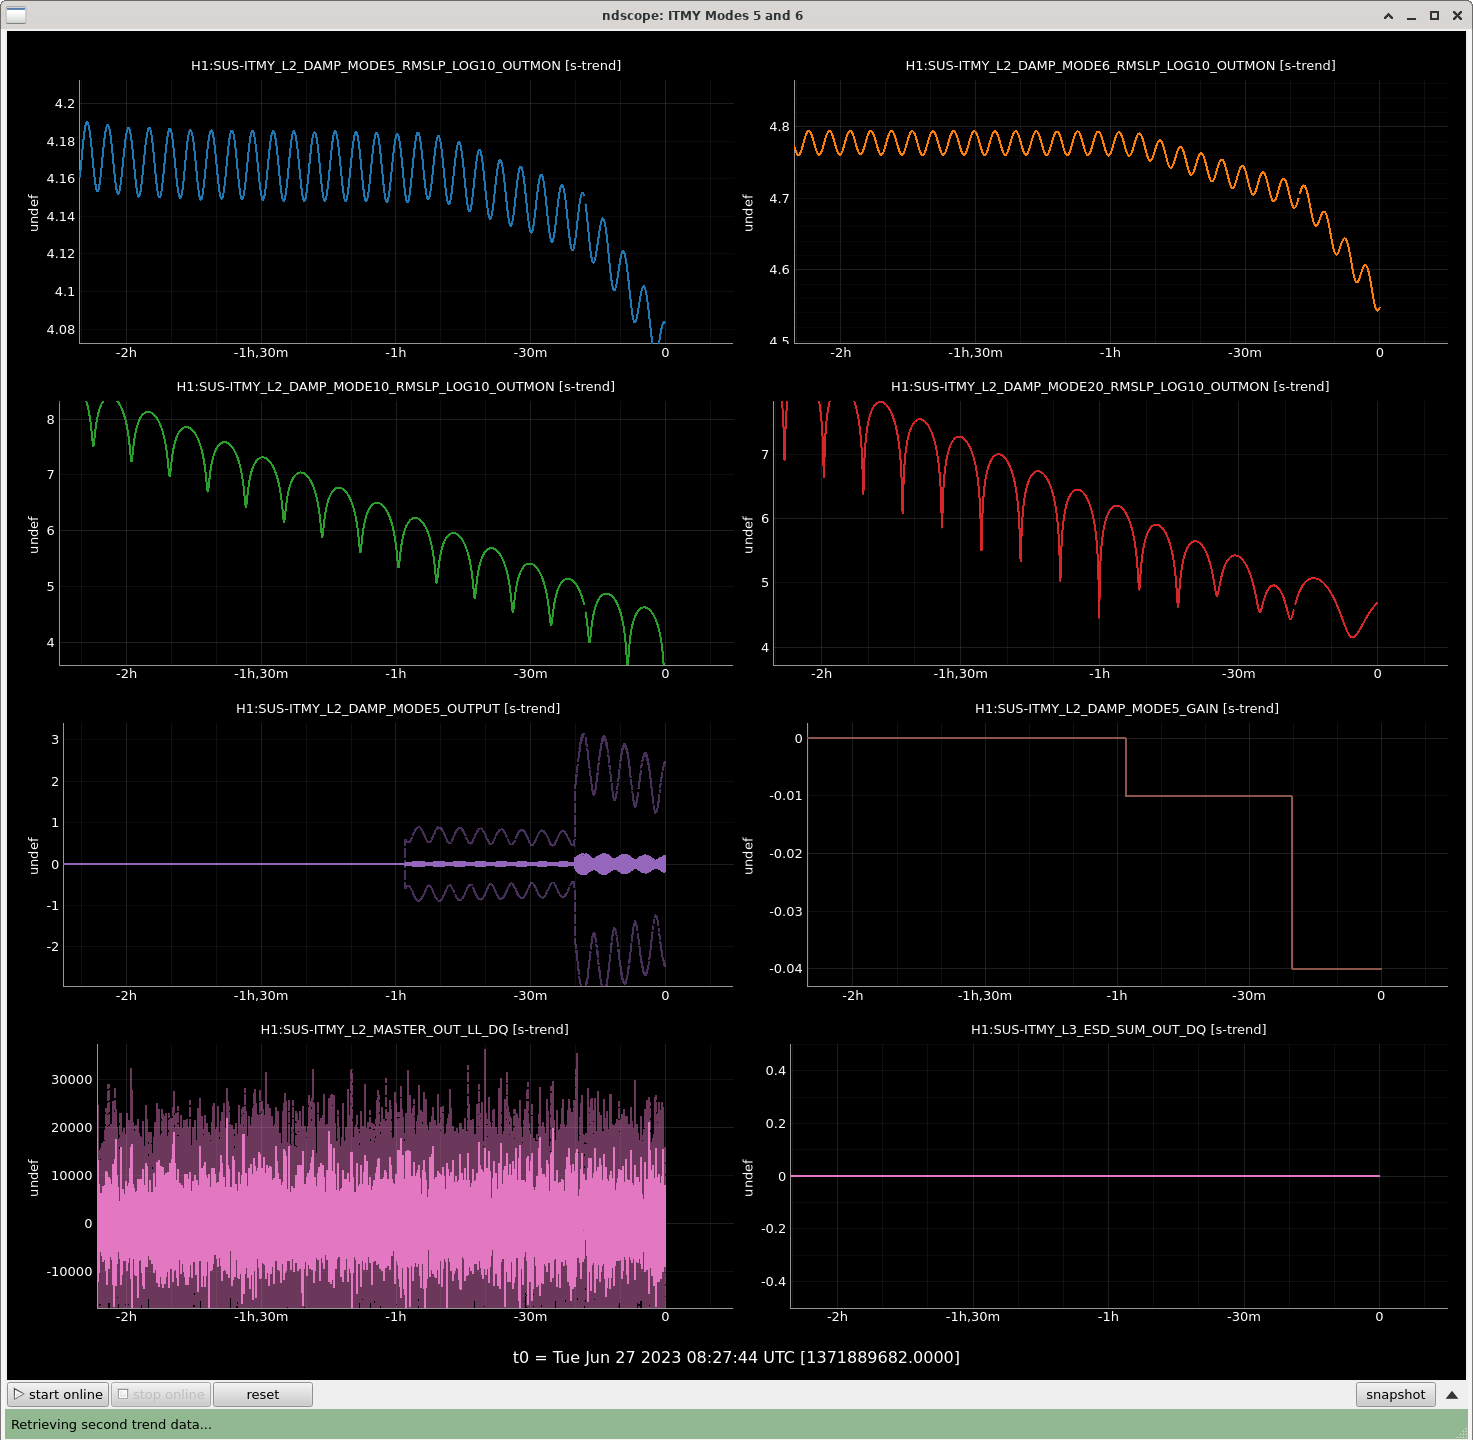1473x1440 pixels.
Task: Minimize the ndscope window
Action: point(1411,16)
